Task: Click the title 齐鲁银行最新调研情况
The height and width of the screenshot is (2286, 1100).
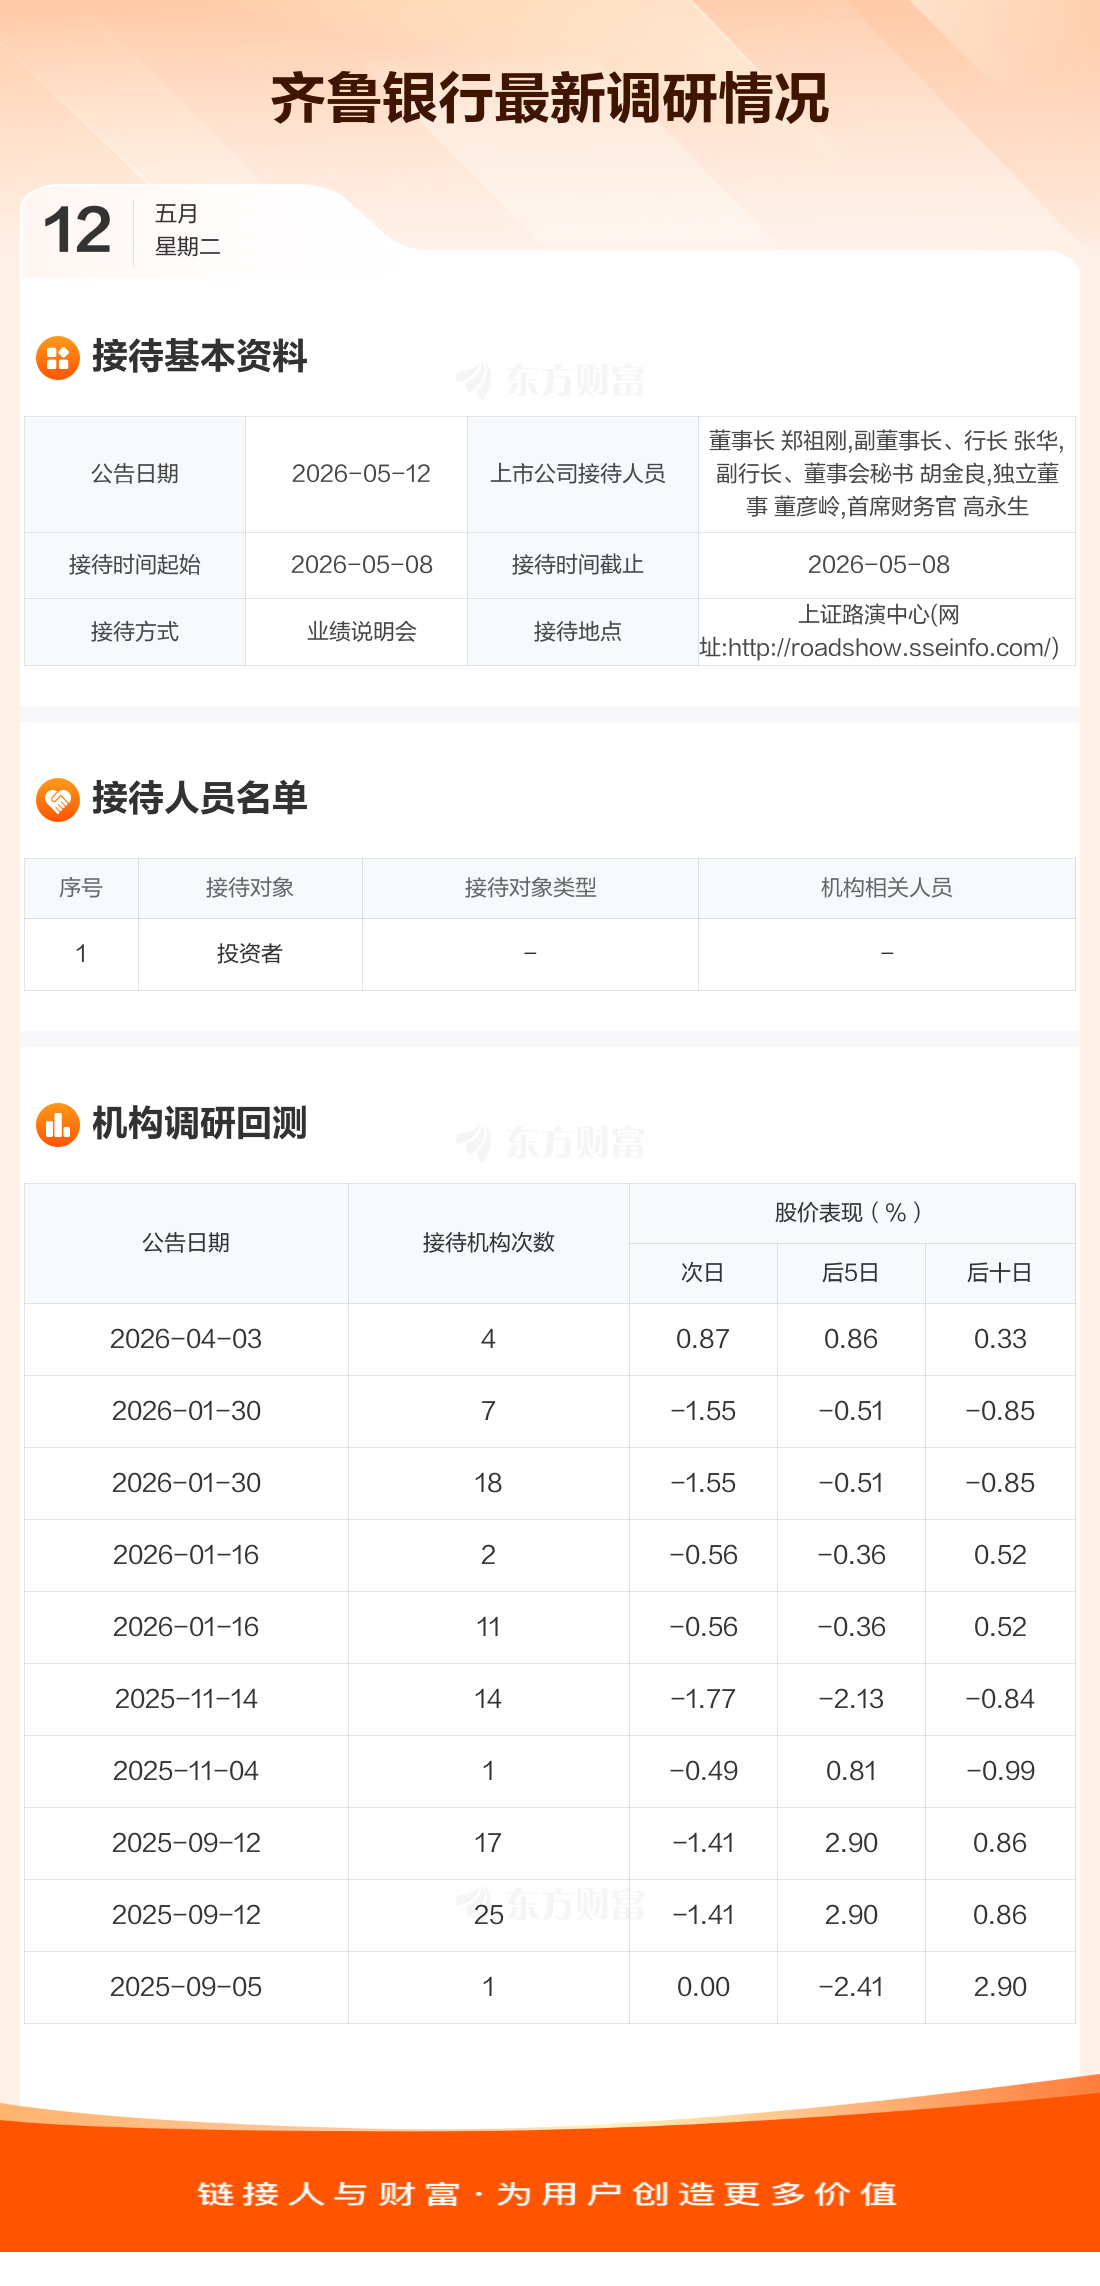Action: [550, 98]
